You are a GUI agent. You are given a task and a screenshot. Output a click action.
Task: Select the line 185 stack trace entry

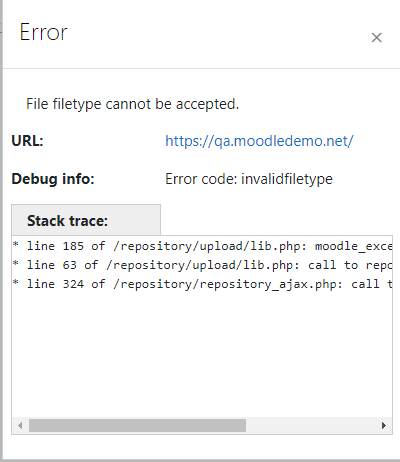click(x=202, y=246)
